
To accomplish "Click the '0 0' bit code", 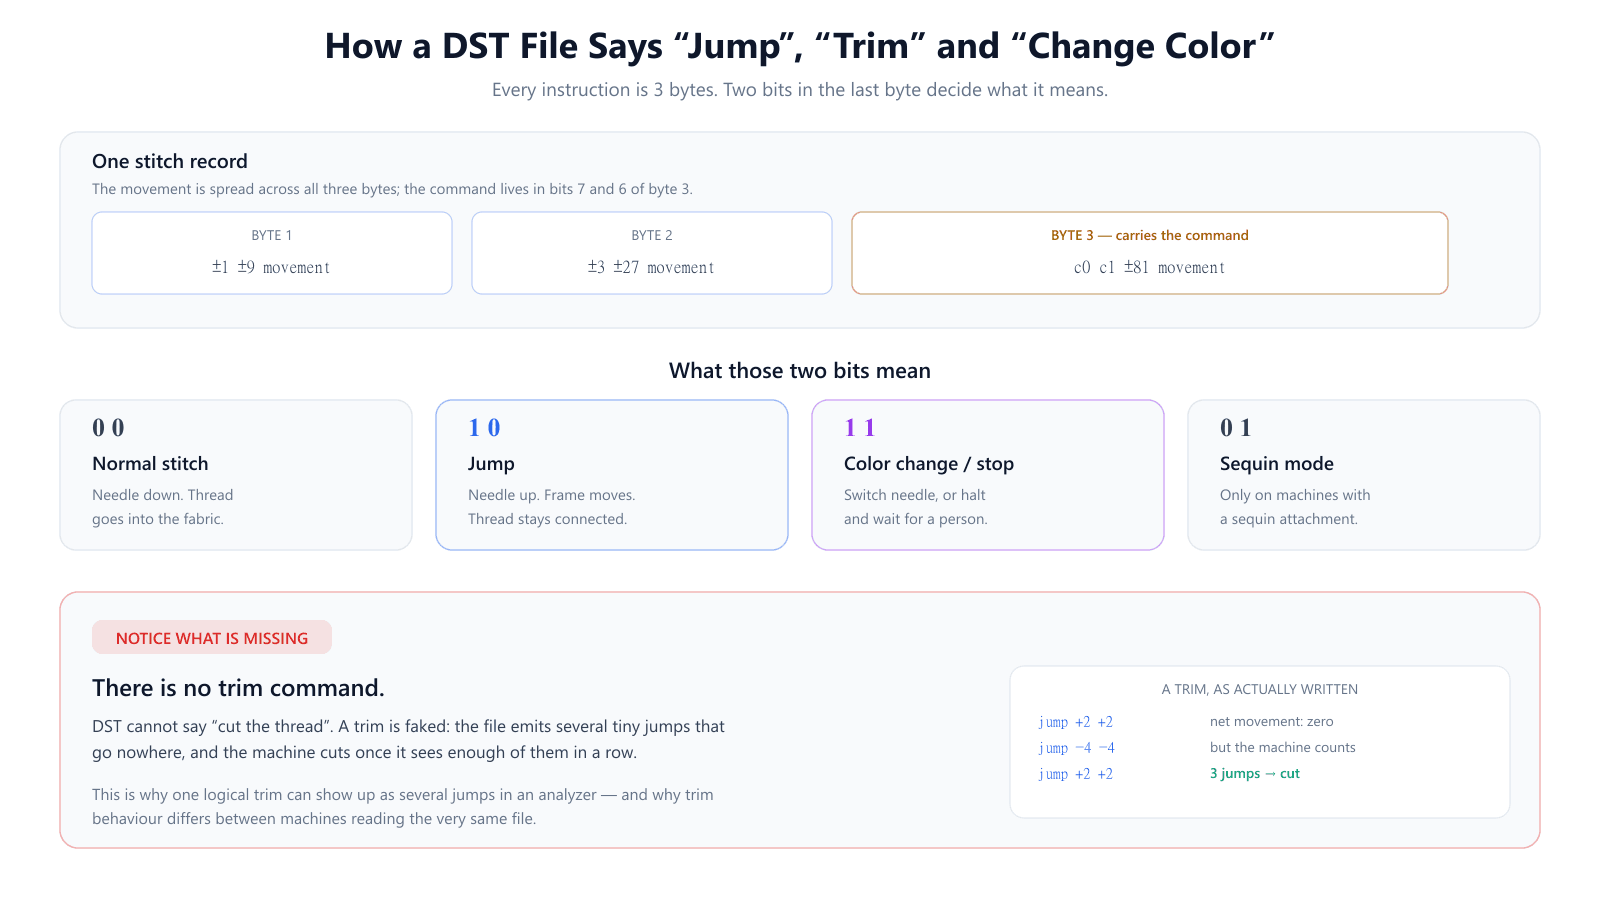I will point(108,428).
